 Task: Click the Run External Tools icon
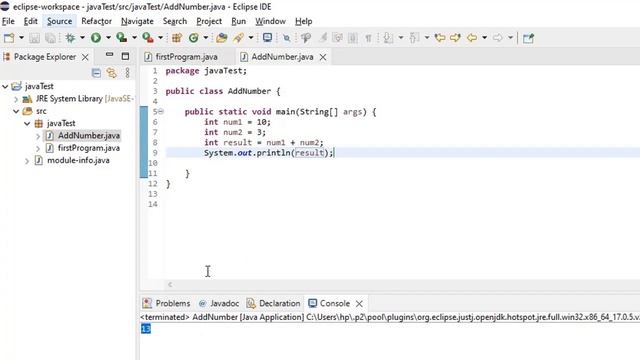click(148, 38)
